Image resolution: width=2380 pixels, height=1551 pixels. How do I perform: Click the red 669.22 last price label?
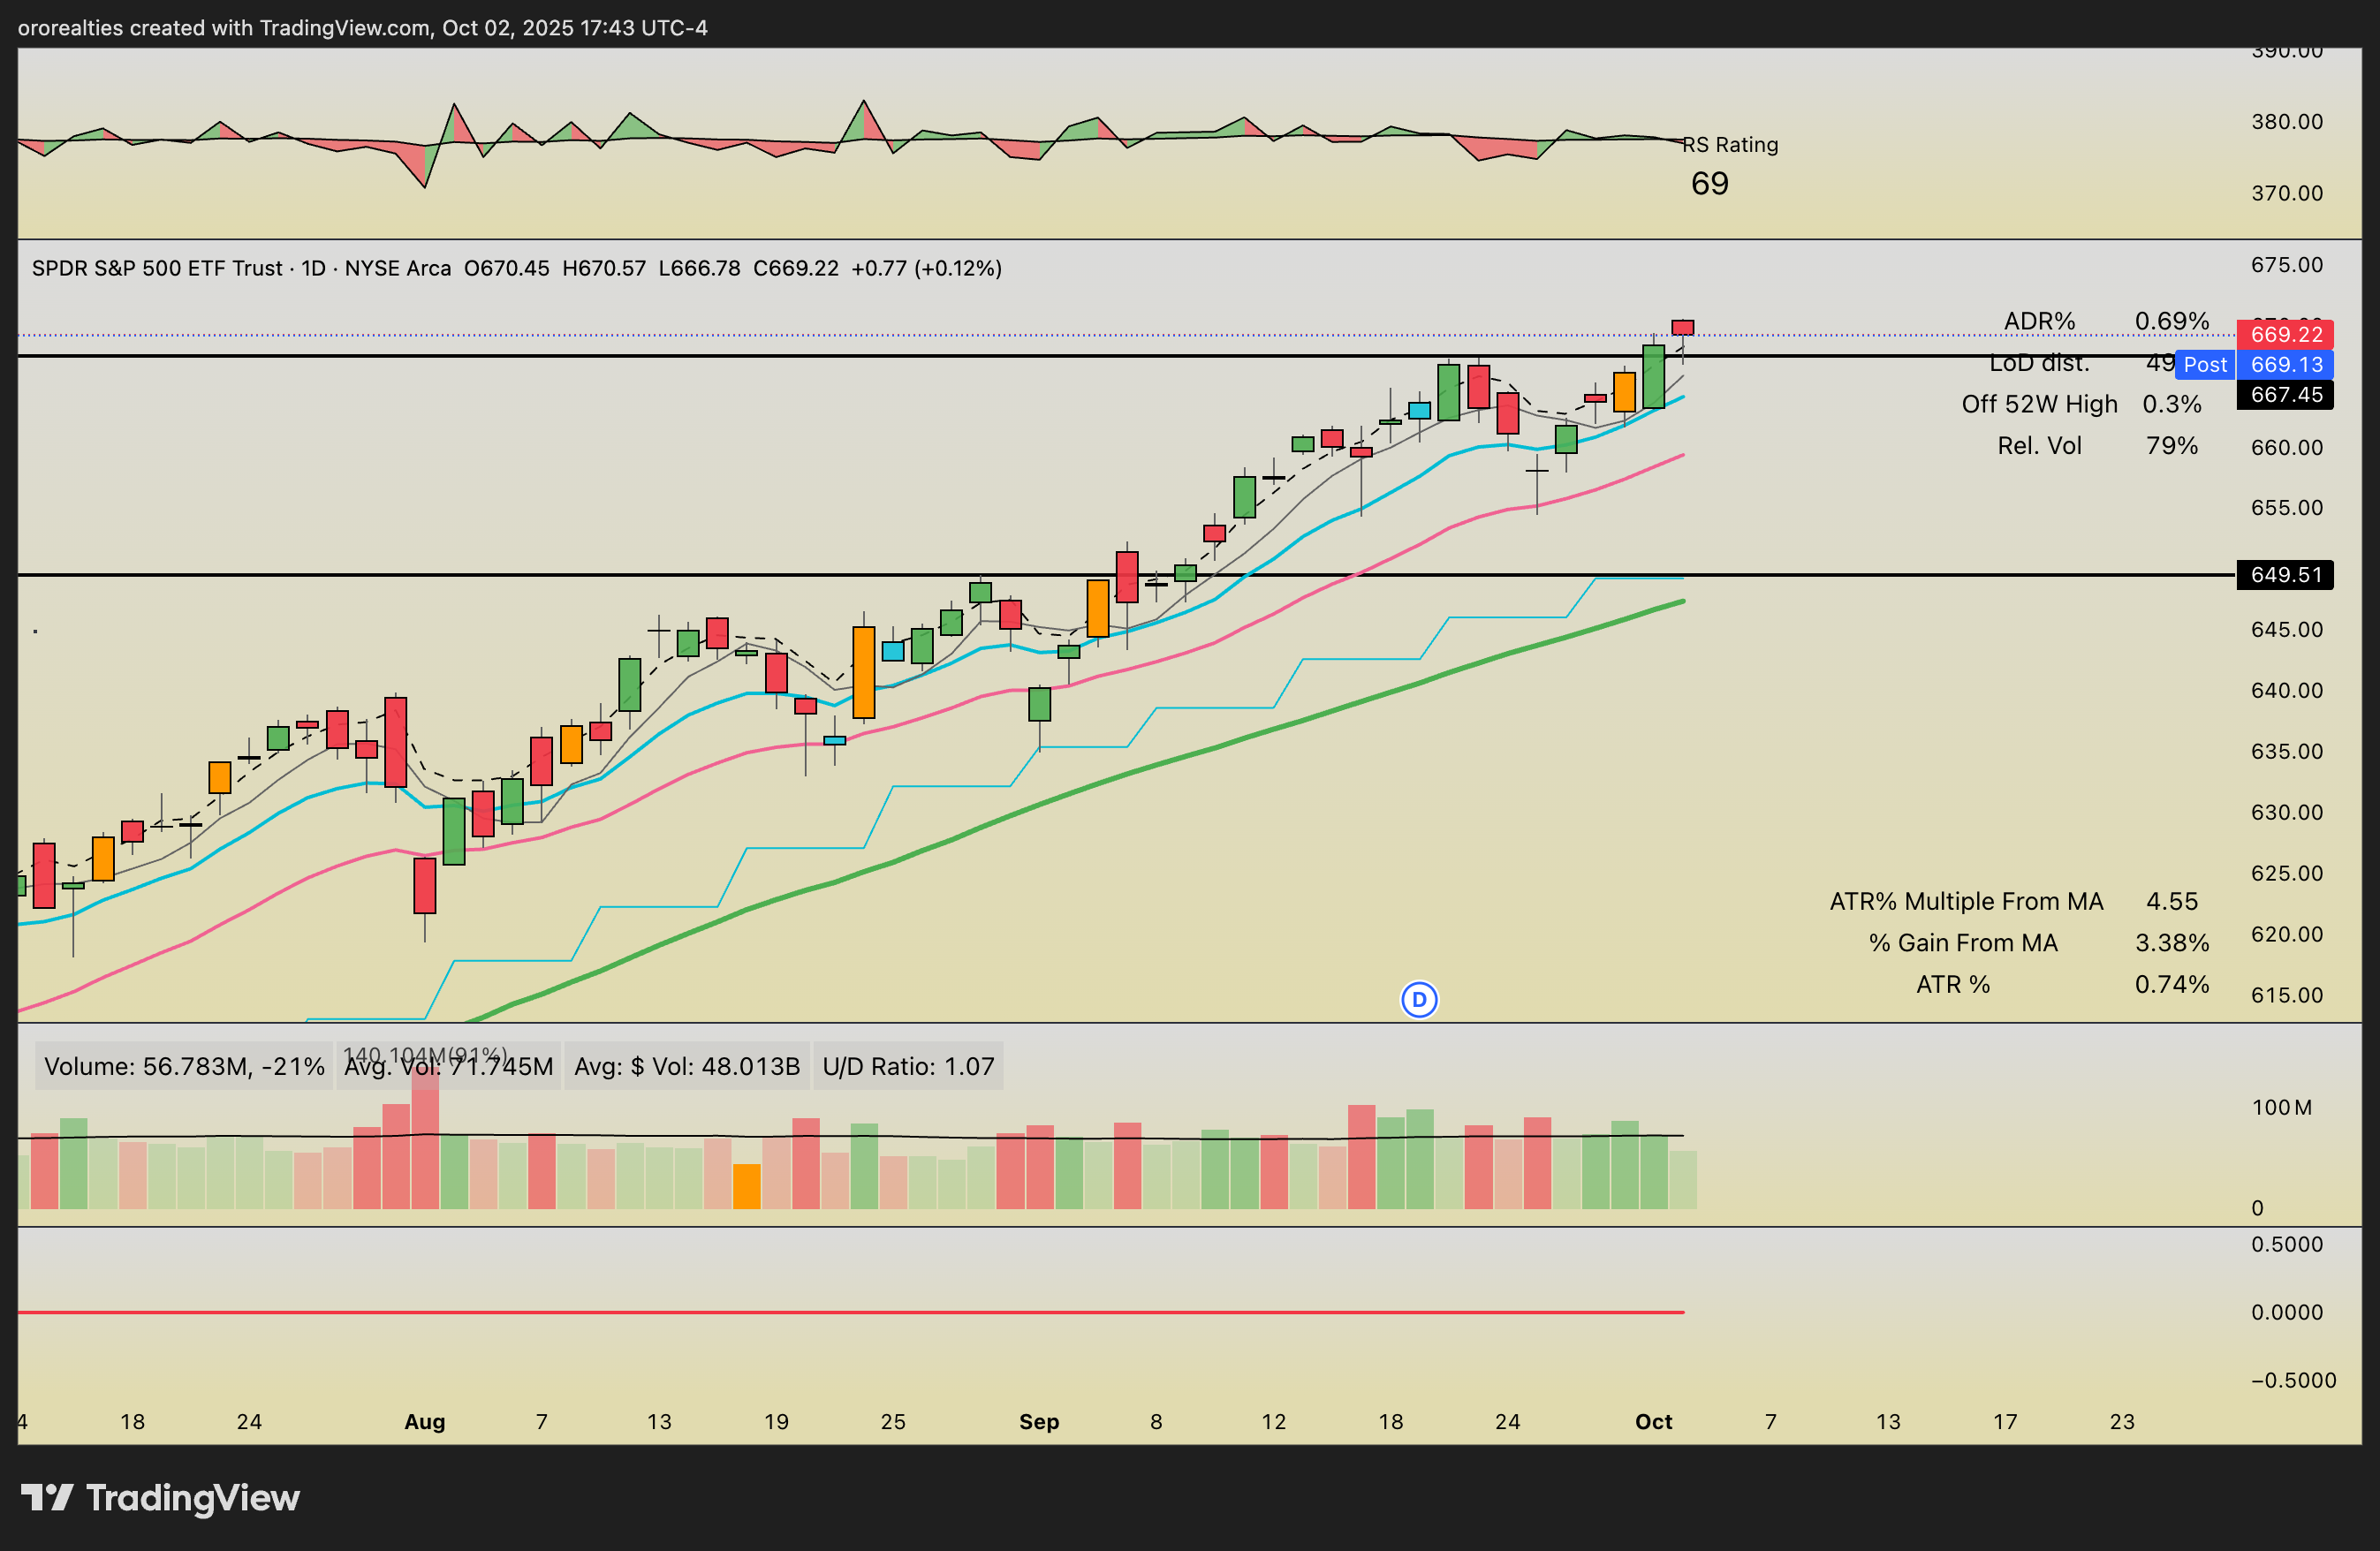coord(2285,334)
